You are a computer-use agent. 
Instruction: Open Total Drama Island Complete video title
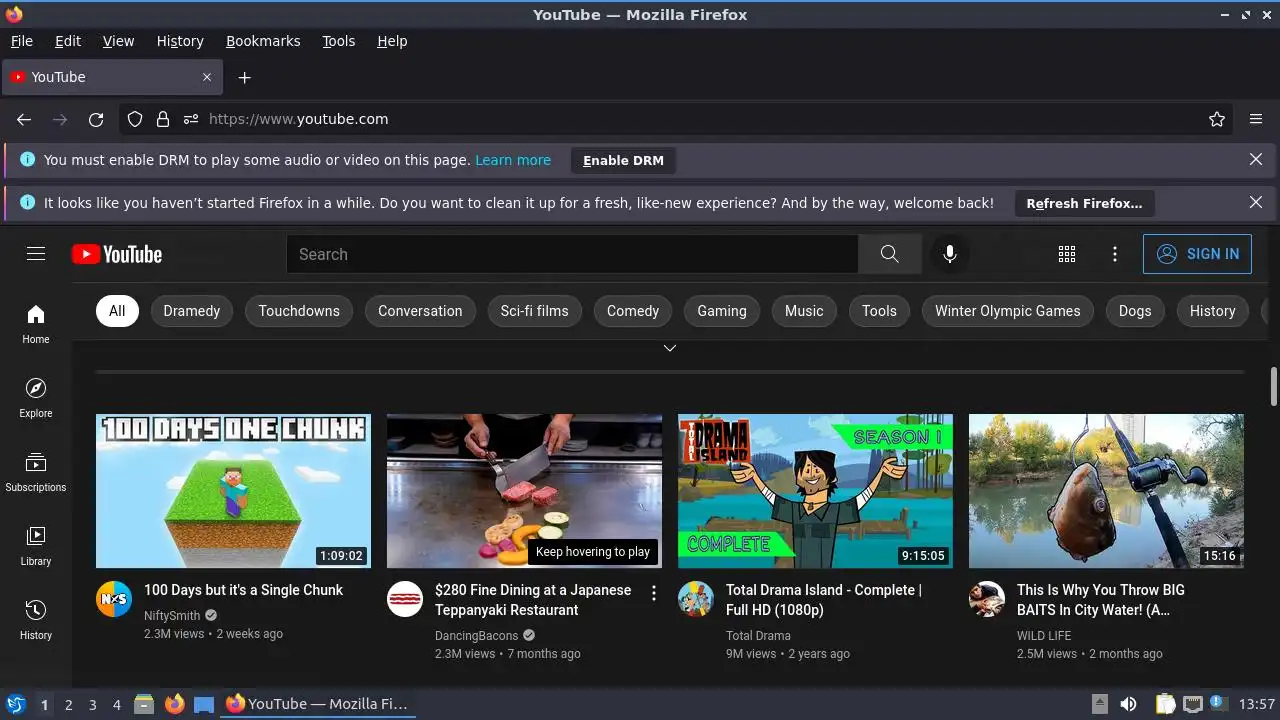pos(824,600)
